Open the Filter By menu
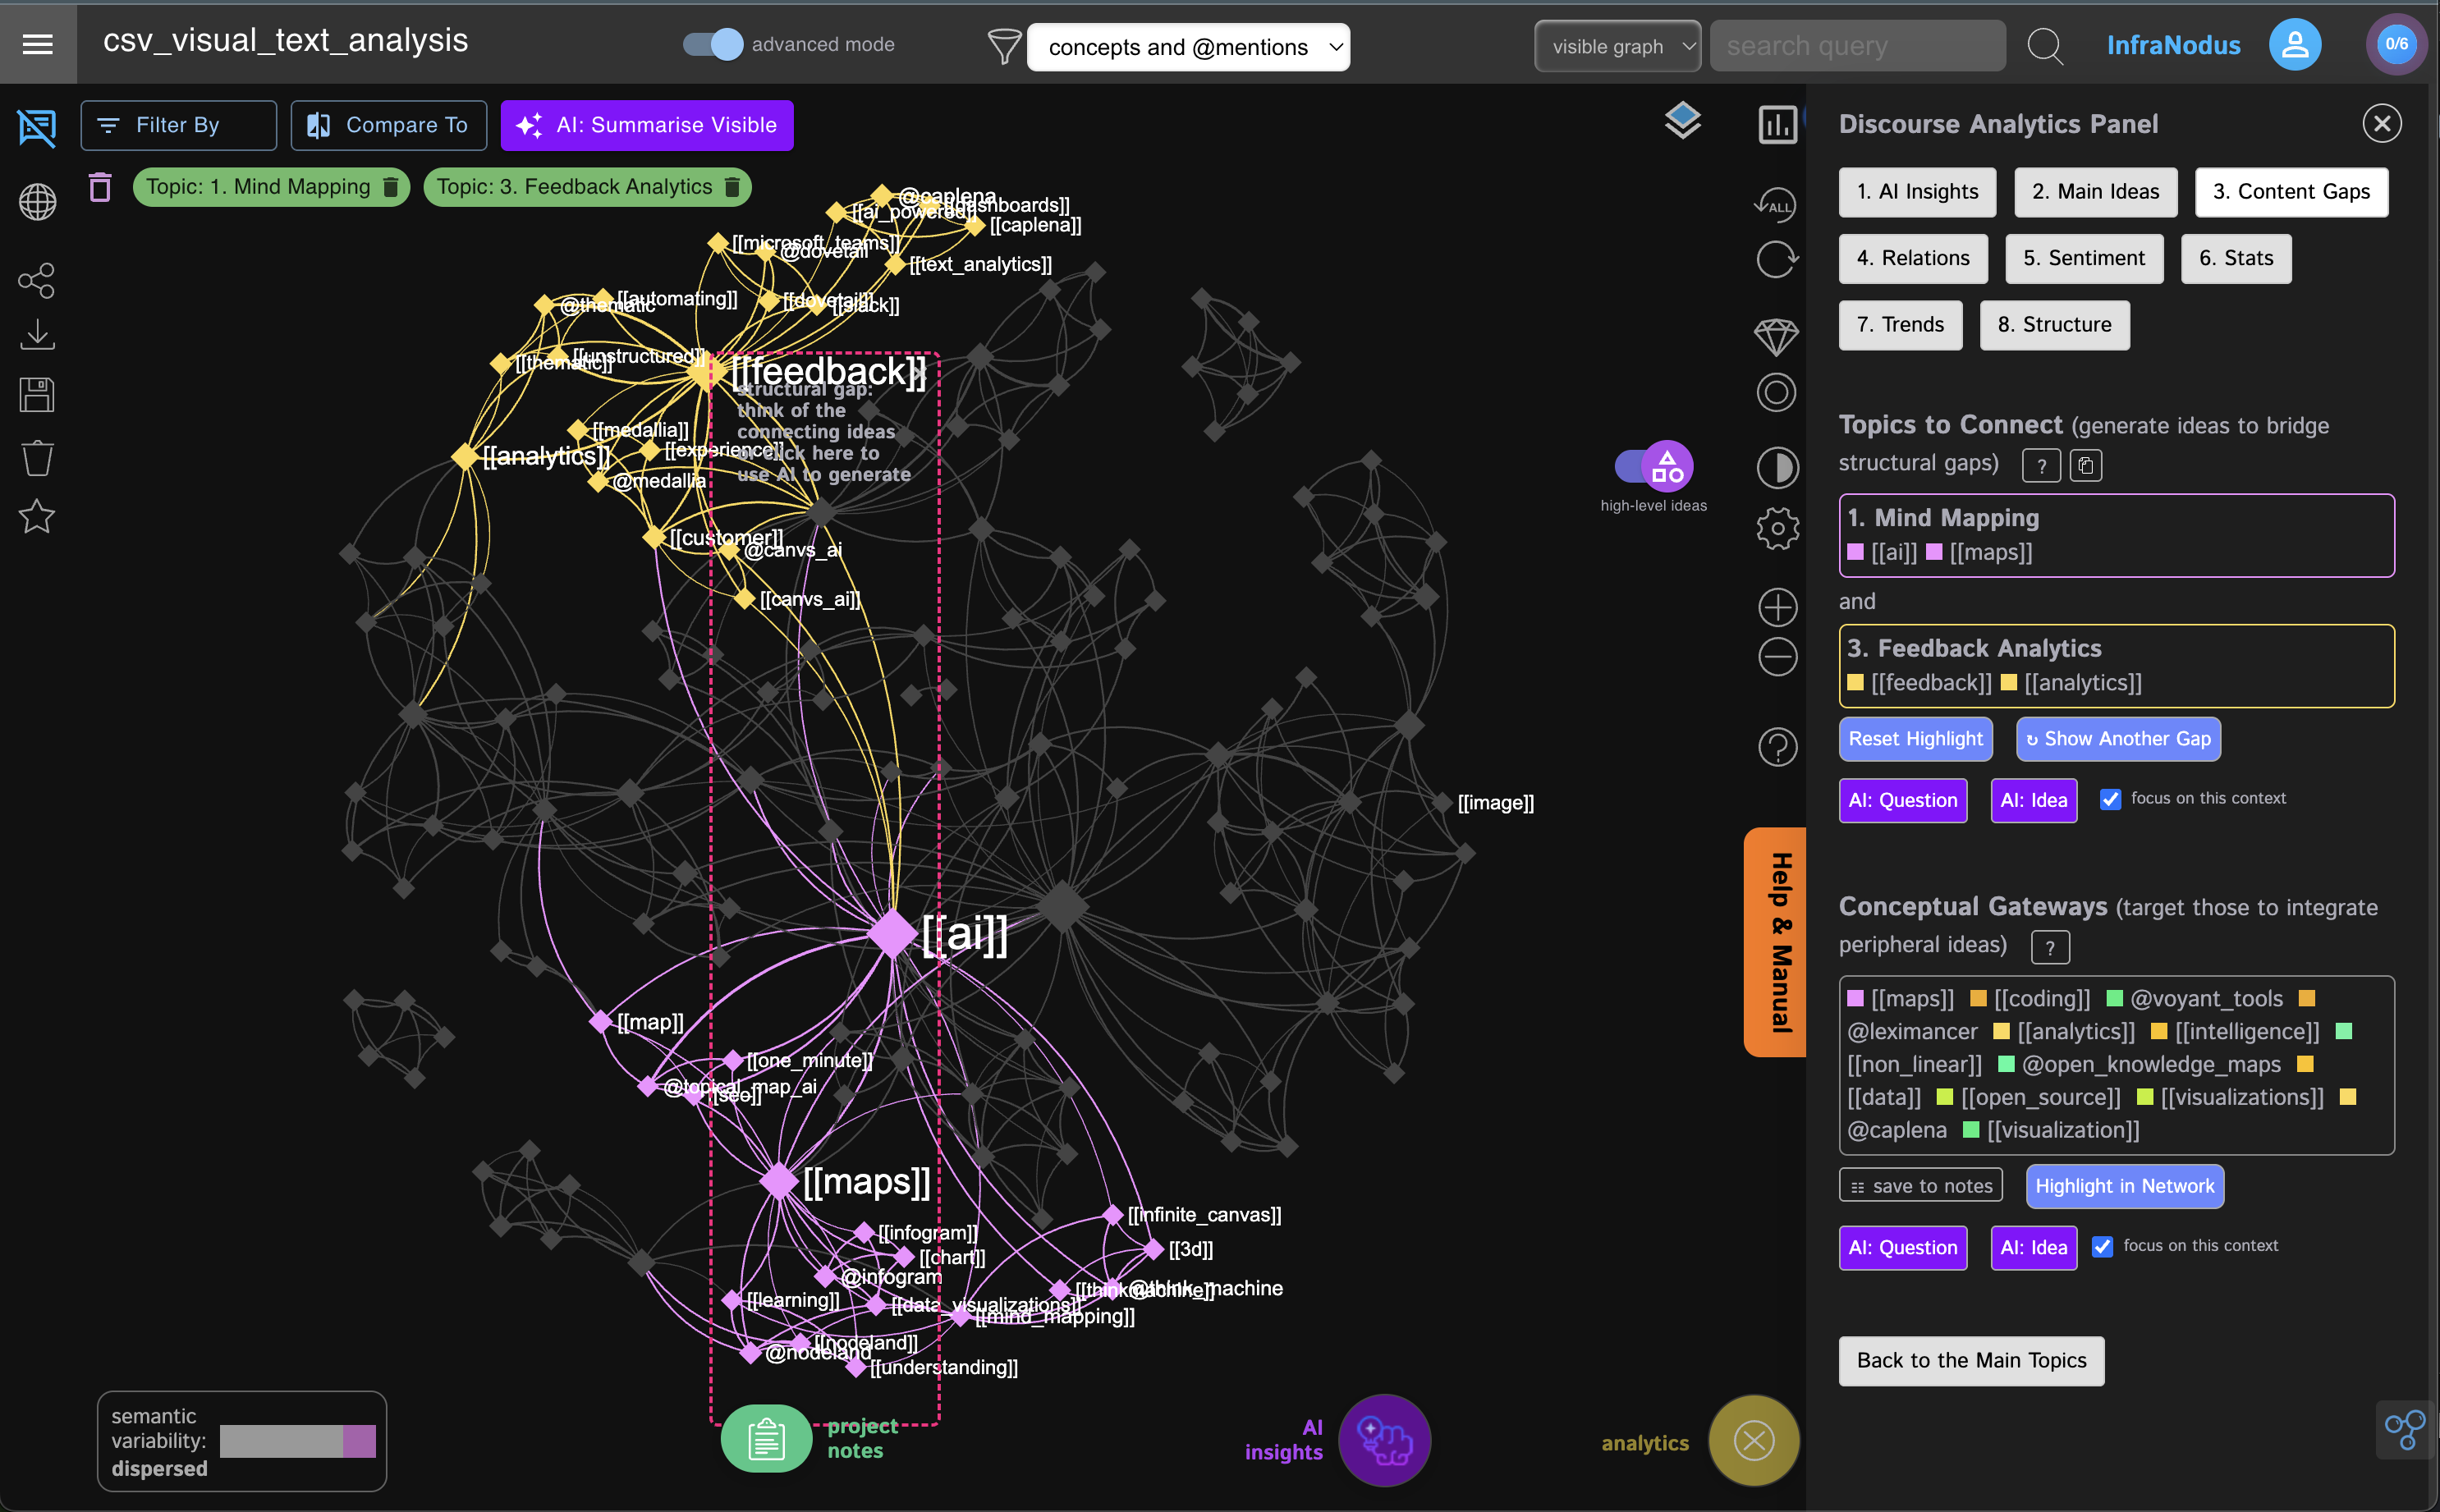 point(178,125)
